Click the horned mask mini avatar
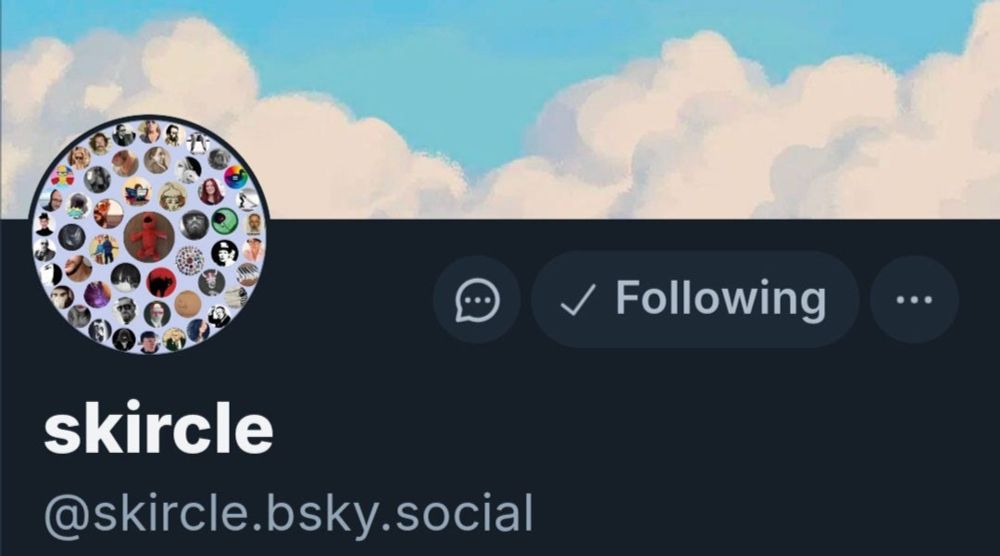The width and height of the screenshot is (1000, 556). [212, 282]
